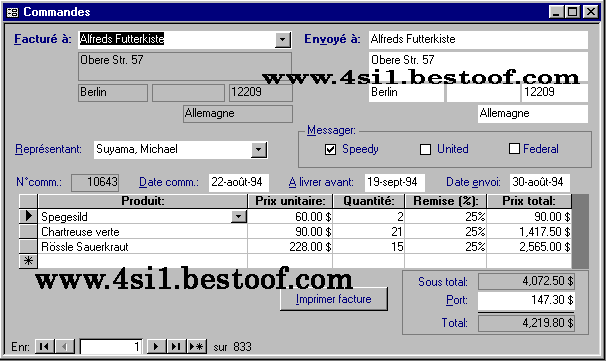Click the Facturé à postal code 12209
The image size is (606, 361).
click(x=260, y=93)
